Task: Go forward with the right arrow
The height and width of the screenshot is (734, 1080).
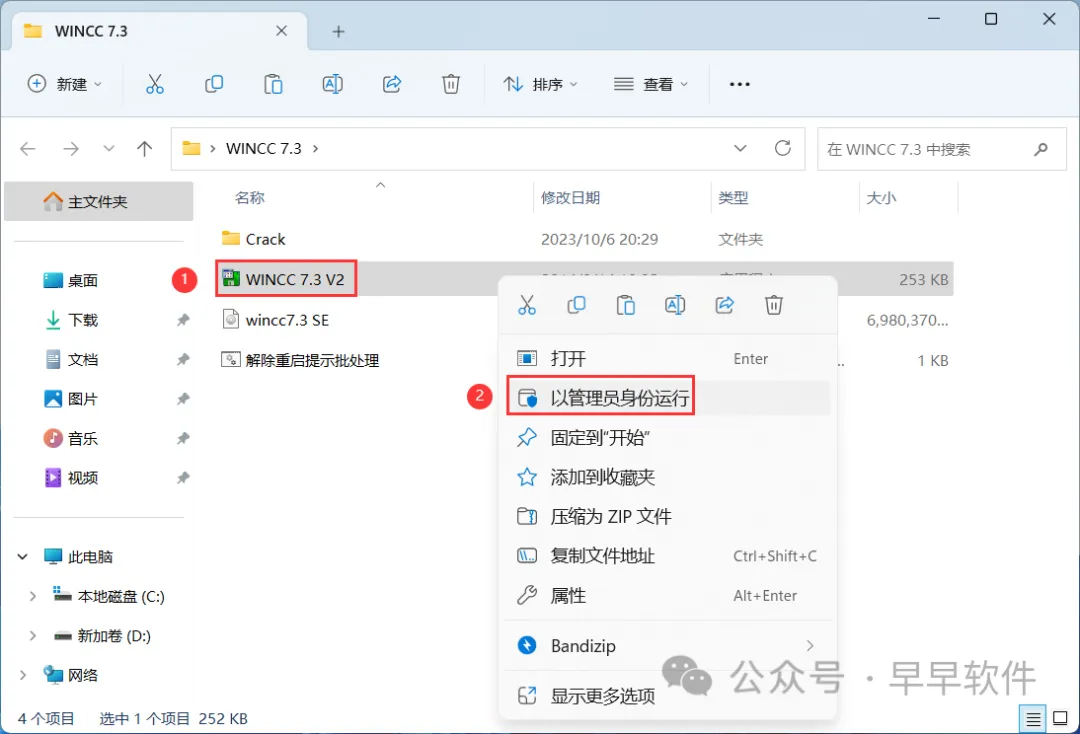Action: (71, 149)
